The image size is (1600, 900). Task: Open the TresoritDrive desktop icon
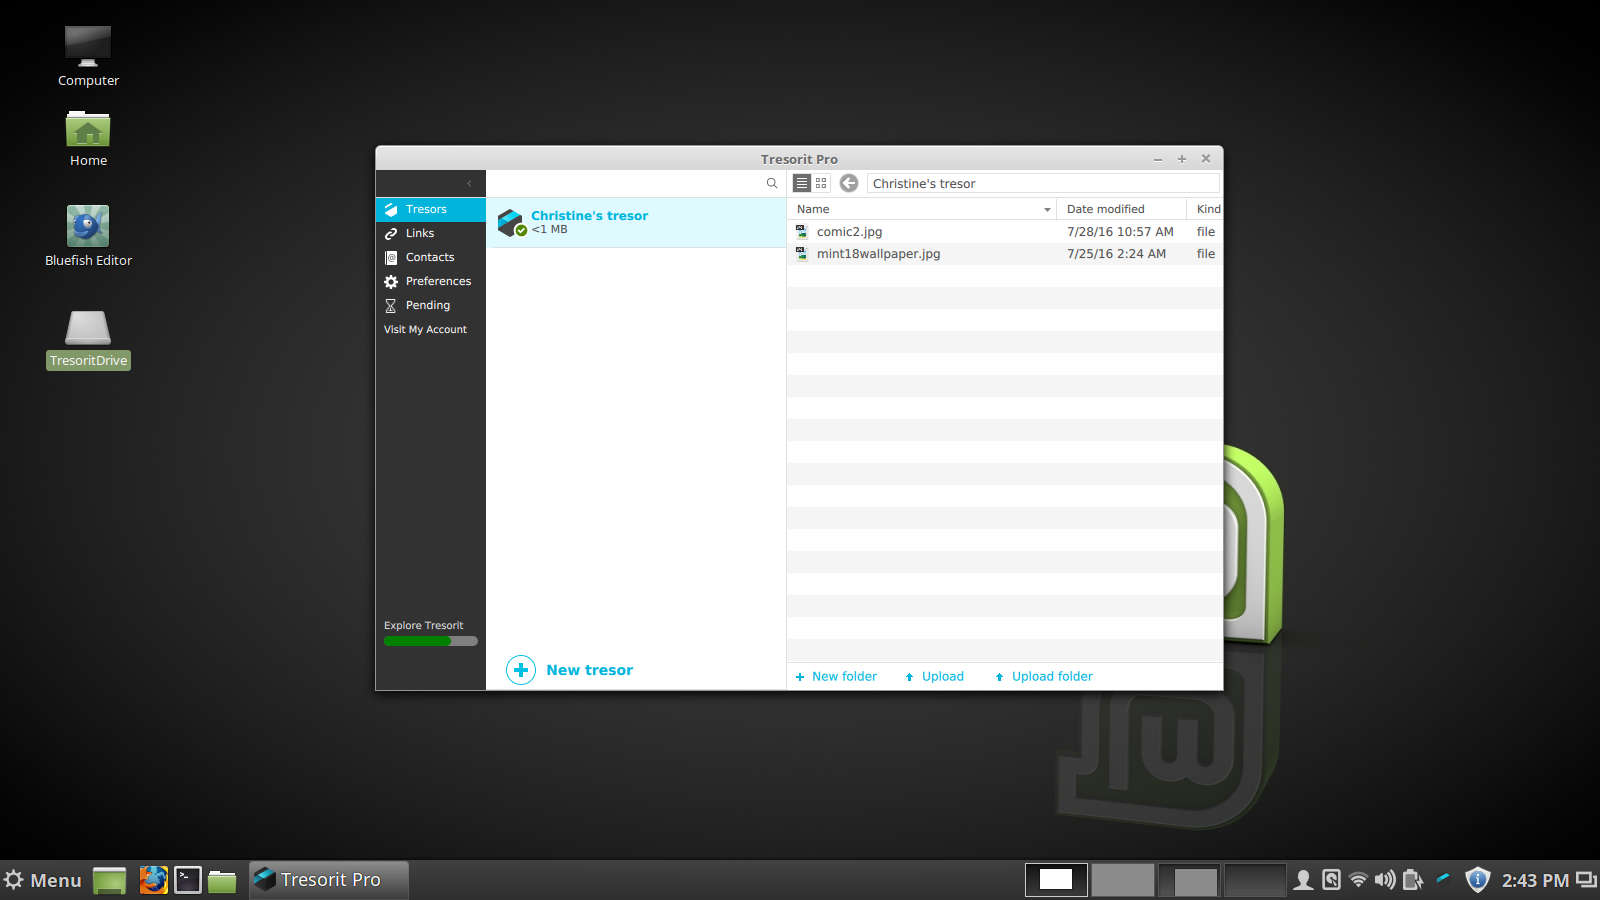click(x=88, y=340)
